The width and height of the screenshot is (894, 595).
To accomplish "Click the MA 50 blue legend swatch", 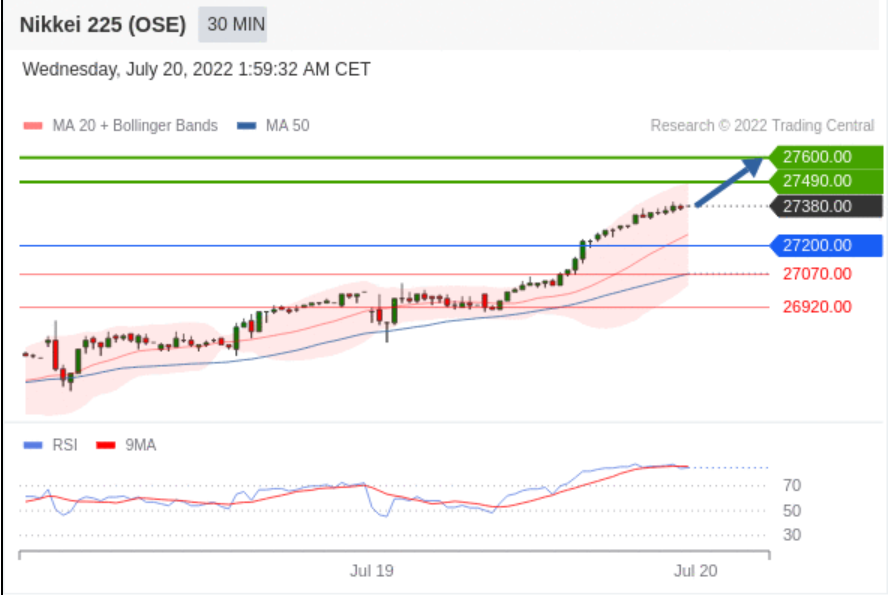I will coord(247,126).
